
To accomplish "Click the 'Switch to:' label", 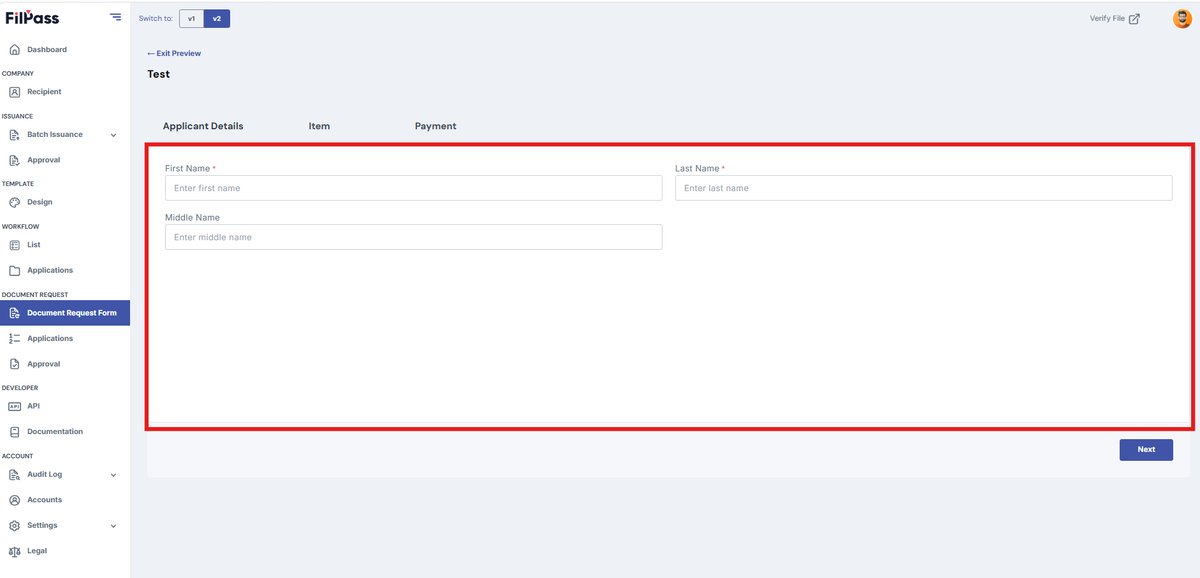I will pos(156,19).
